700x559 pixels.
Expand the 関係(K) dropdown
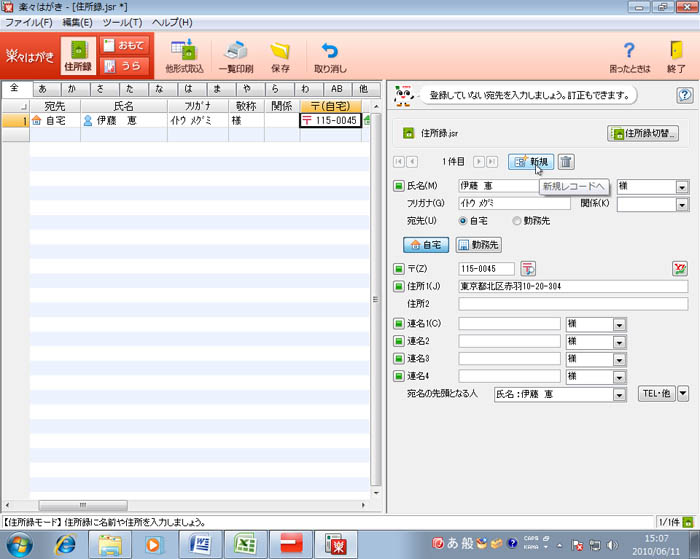[x=681, y=204]
